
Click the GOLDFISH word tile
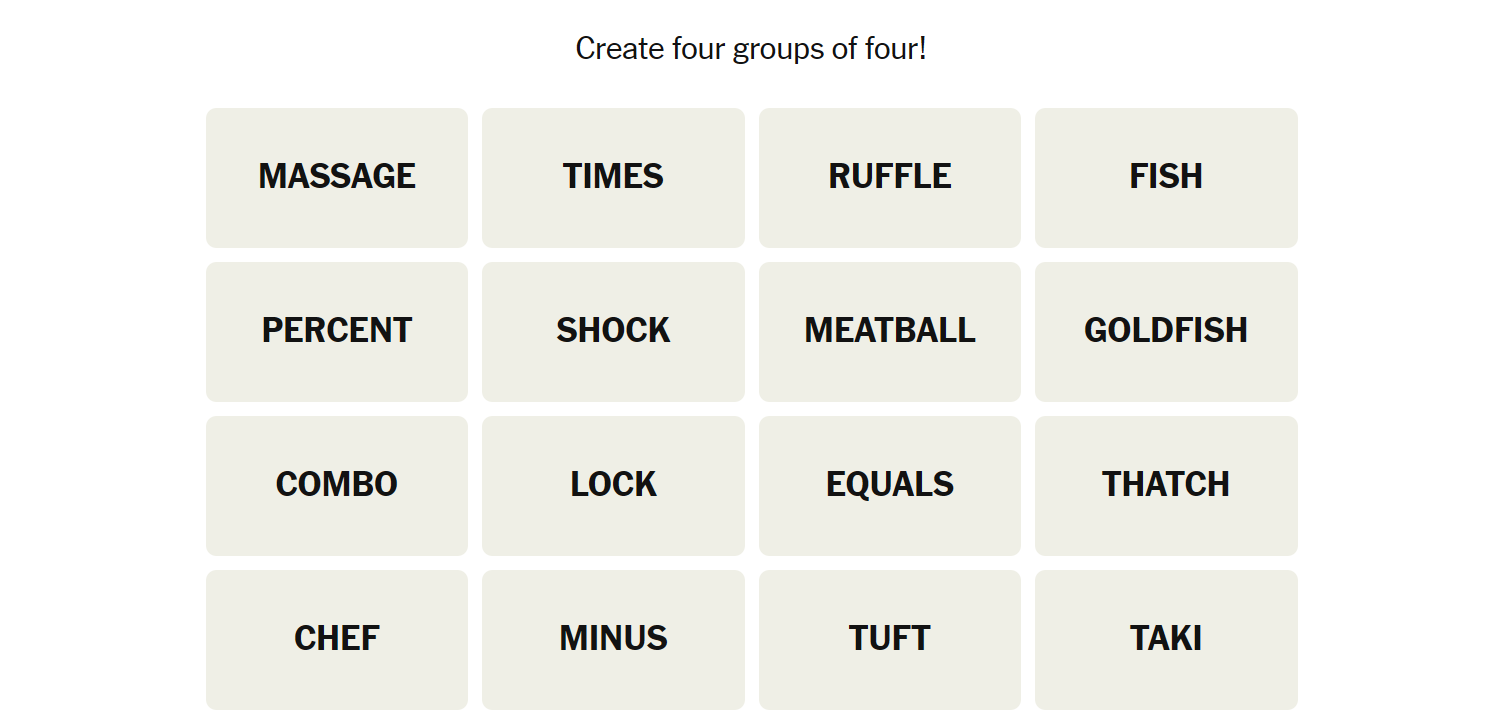(1166, 331)
